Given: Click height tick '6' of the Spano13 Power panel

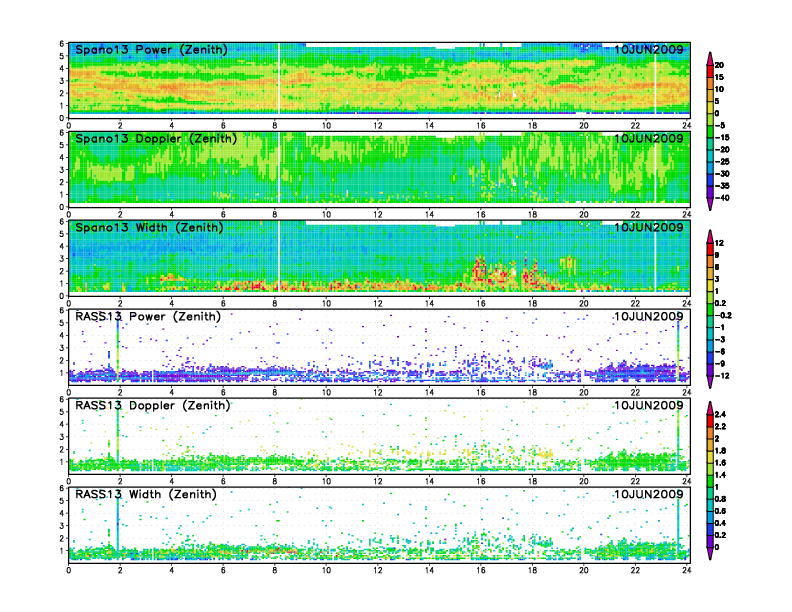Looking at the screenshot, I should coord(62,44).
